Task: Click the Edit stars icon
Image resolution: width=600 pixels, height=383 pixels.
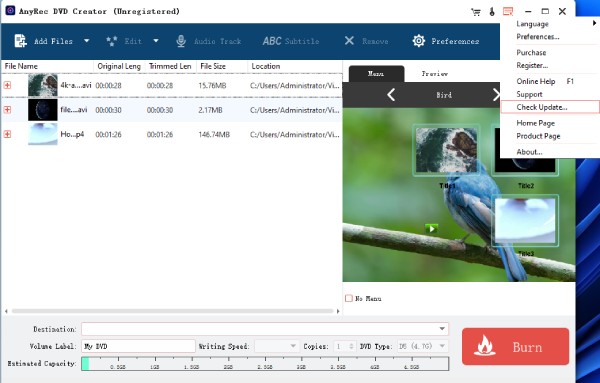Action: (112, 41)
